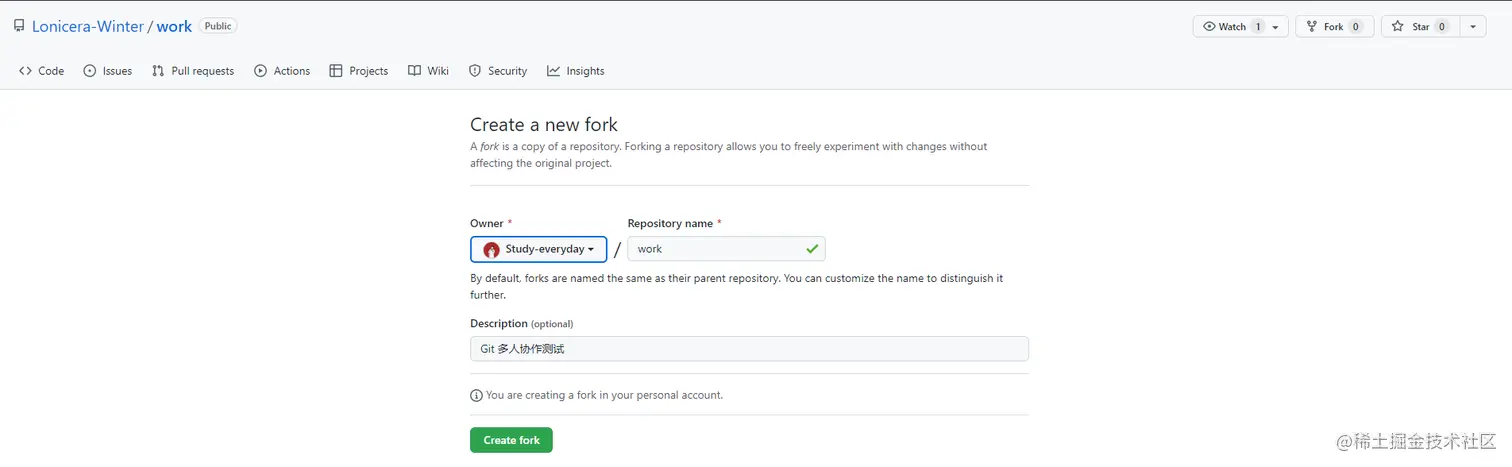Viewport: 1512px width, 467px height.
Task: Open the Insights tab
Action: [x=575, y=71]
